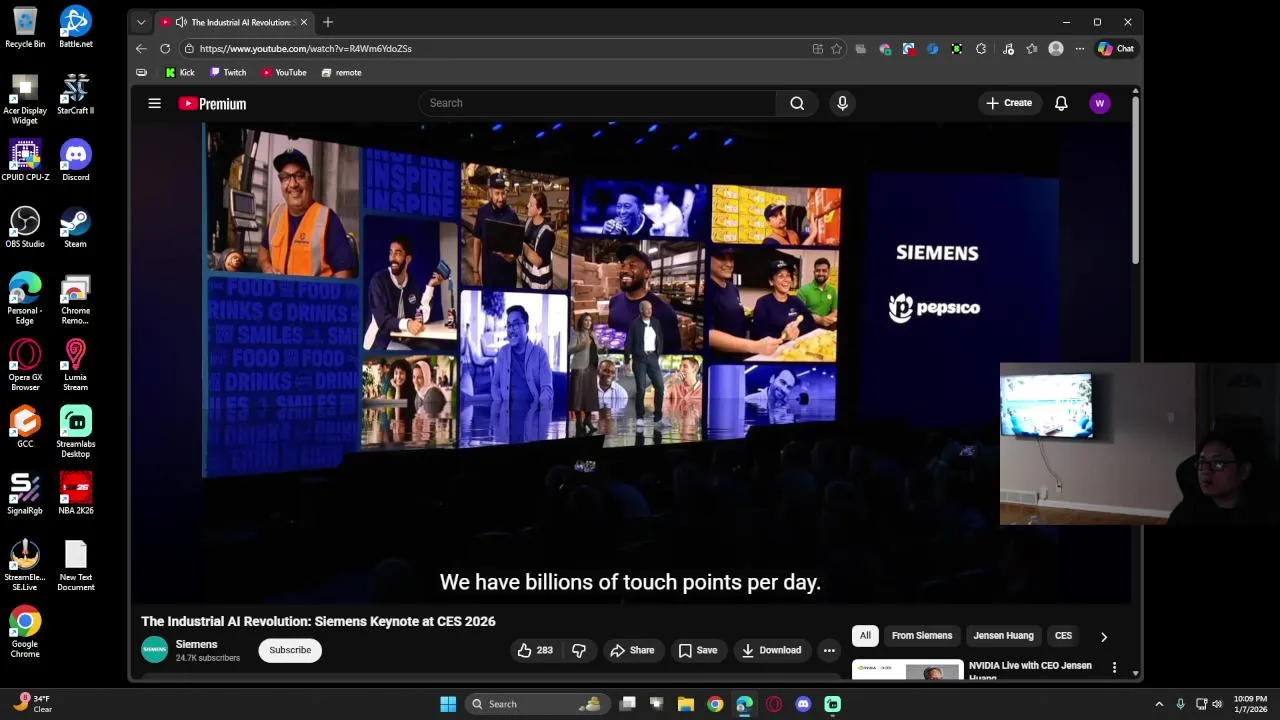This screenshot has width=1280, height=720.
Task: Save the video to a playlist
Action: pos(697,650)
